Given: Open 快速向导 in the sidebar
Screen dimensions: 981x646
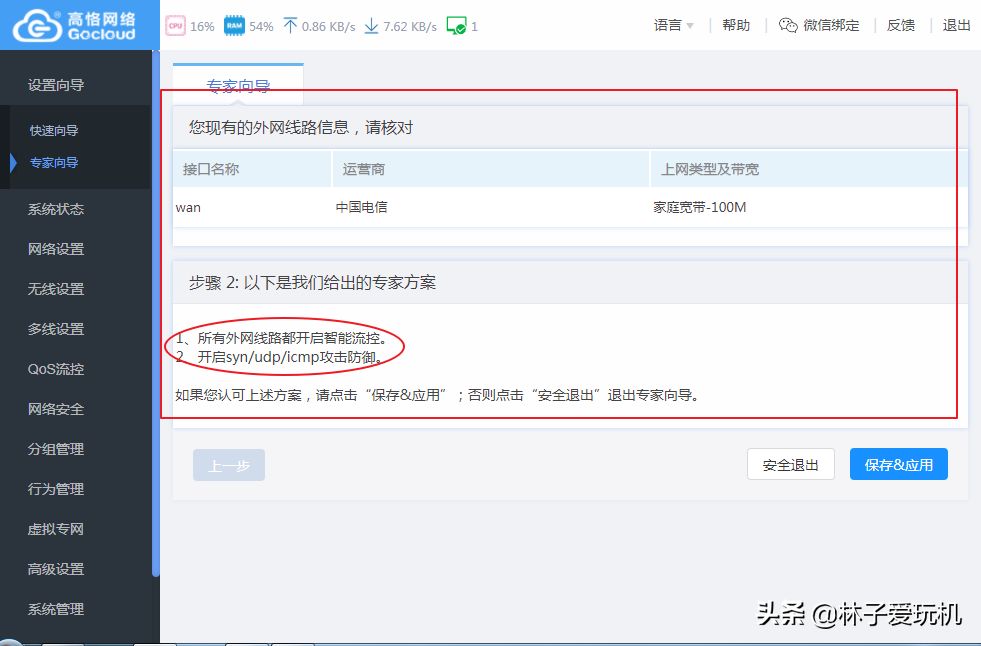Looking at the screenshot, I should [54, 130].
